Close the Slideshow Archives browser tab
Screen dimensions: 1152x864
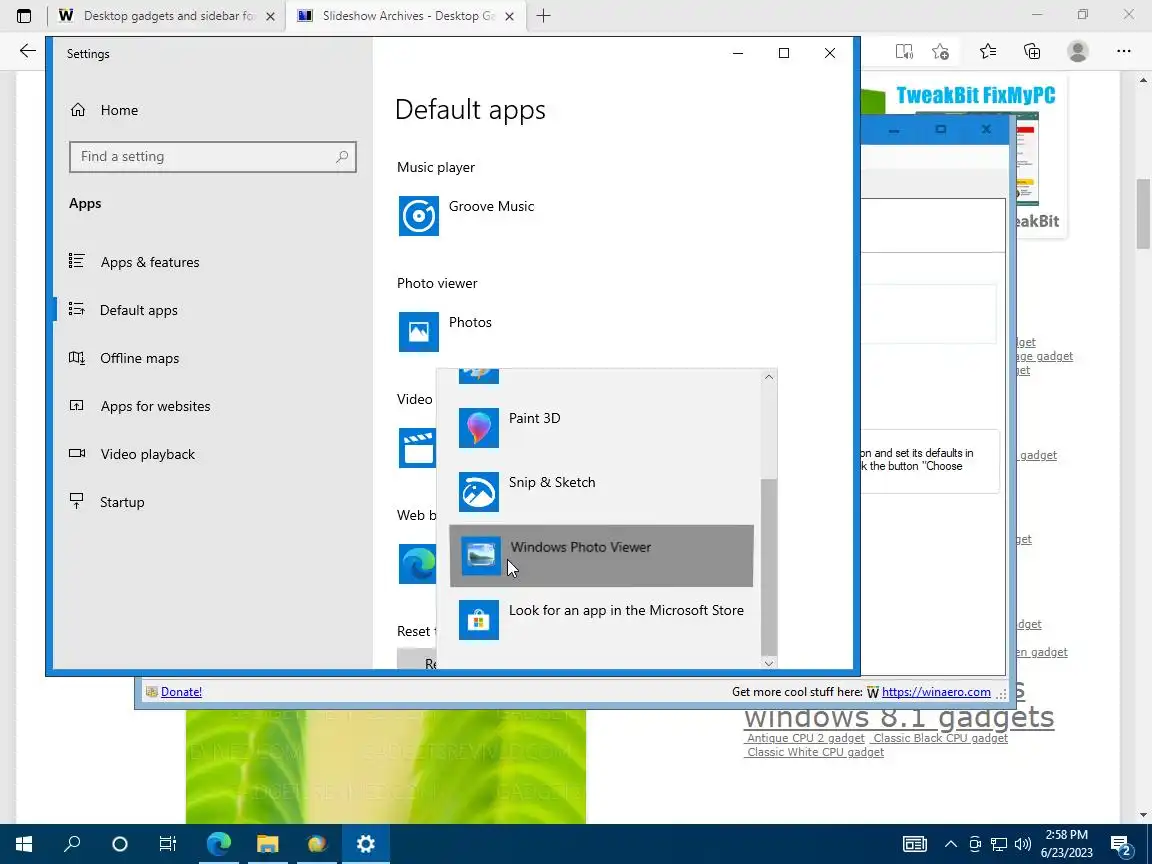coord(509,16)
